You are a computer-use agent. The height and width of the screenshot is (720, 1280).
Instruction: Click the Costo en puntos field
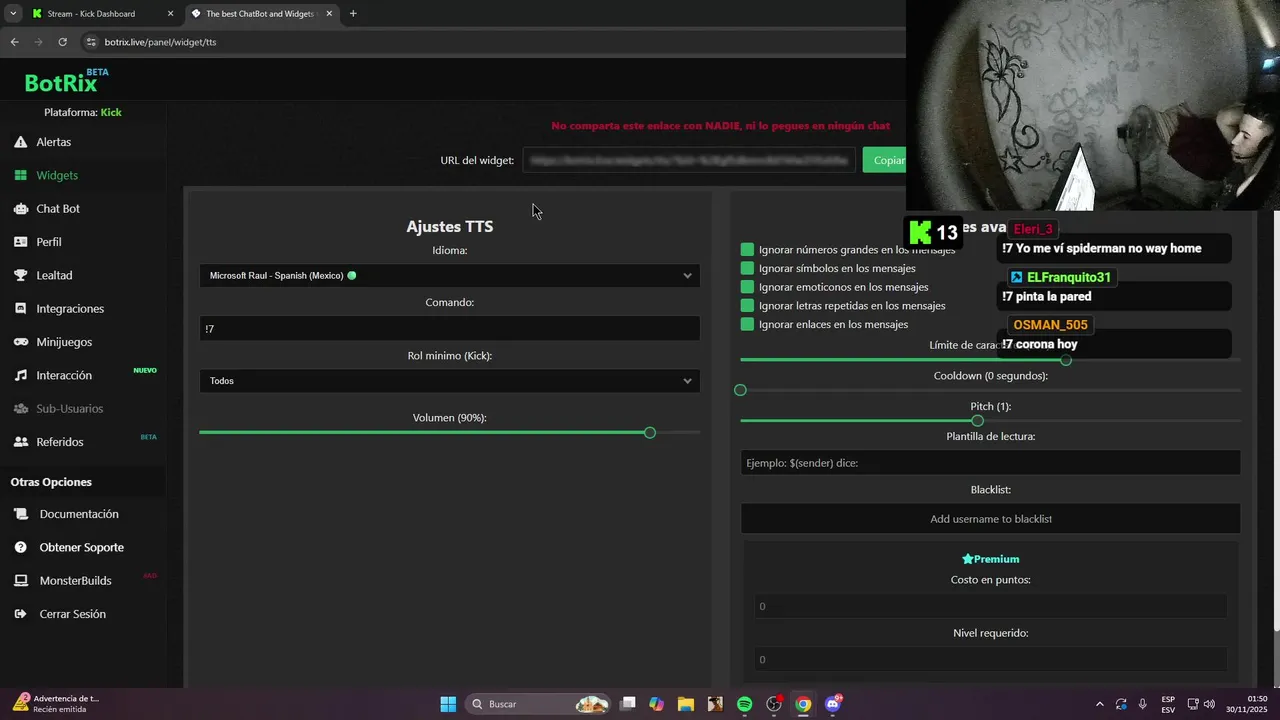click(990, 606)
